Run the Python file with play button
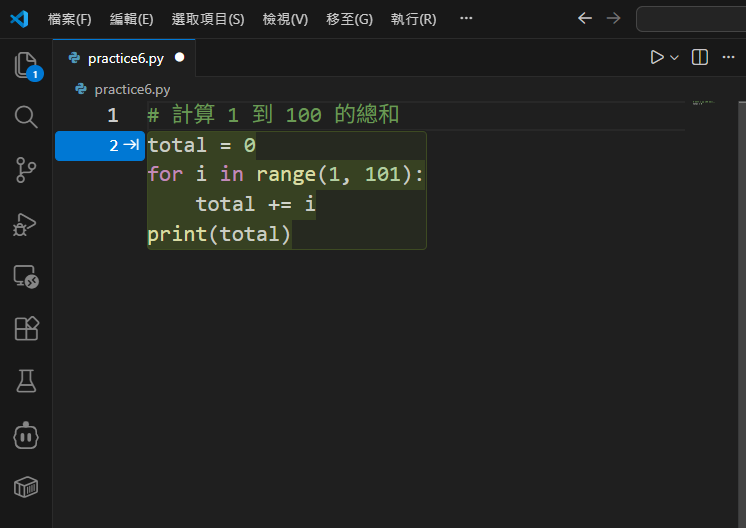This screenshot has width=746, height=528. point(656,58)
